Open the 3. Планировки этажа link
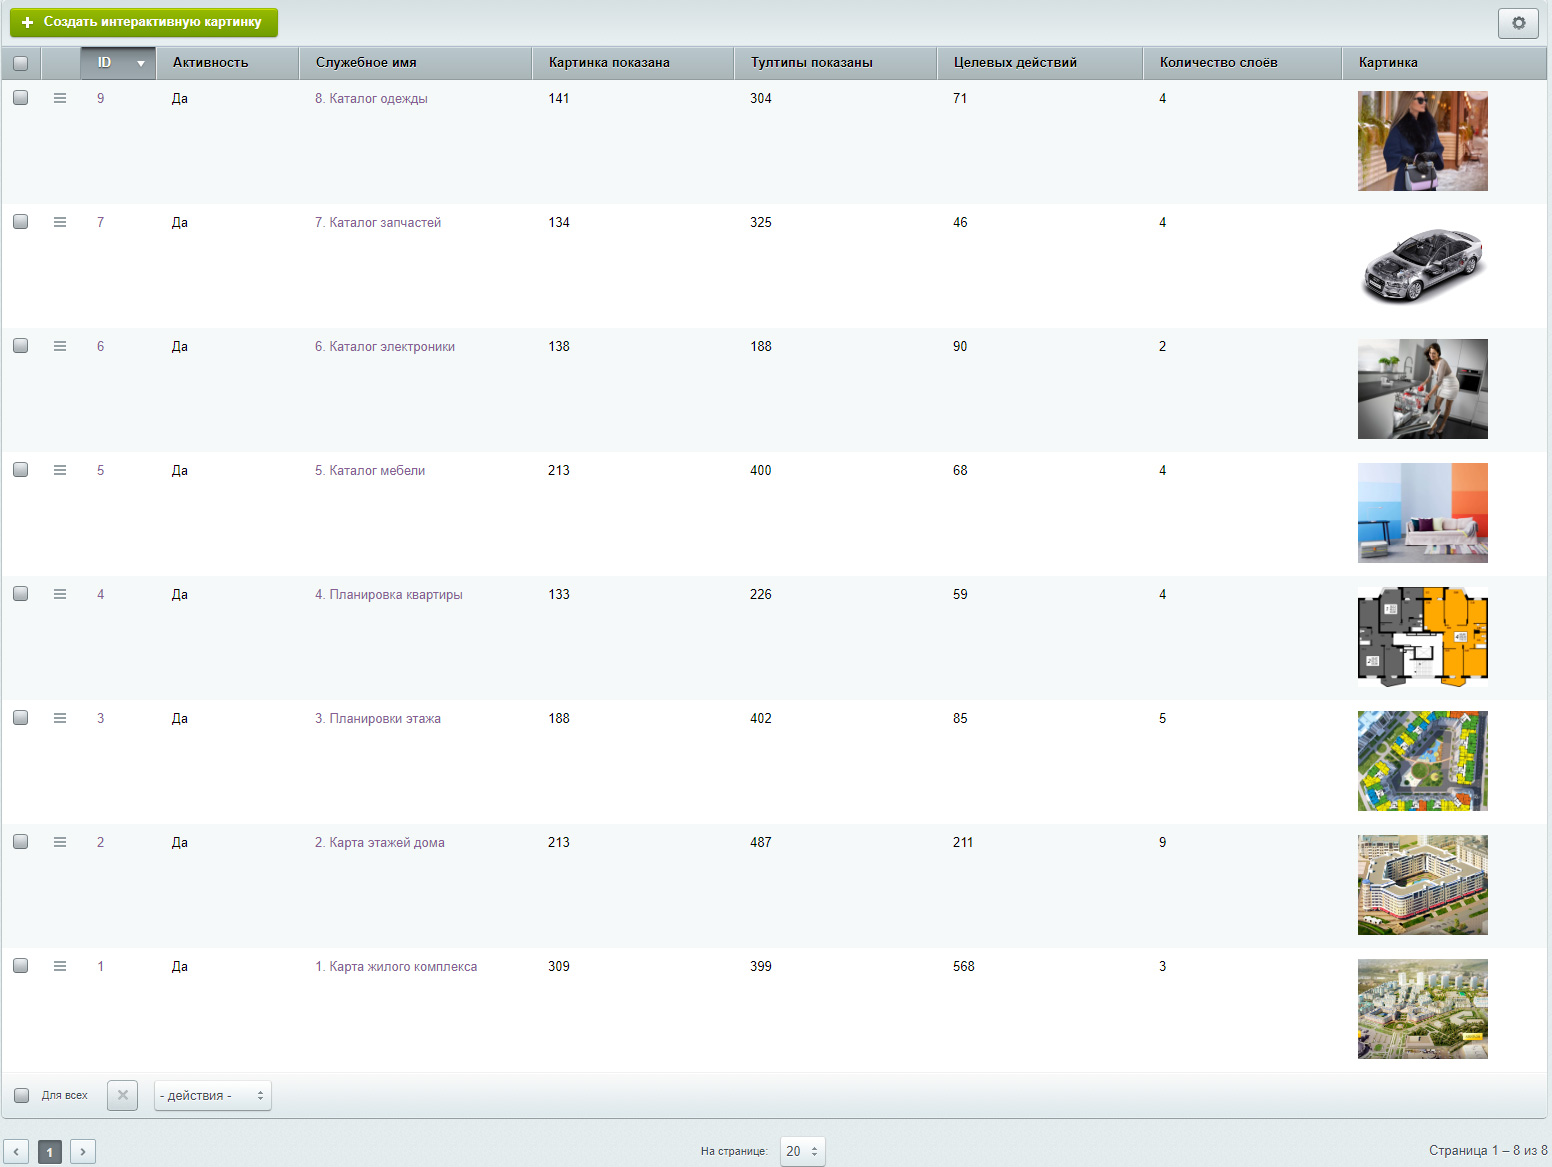This screenshot has width=1552, height=1167. coord(378,718)
